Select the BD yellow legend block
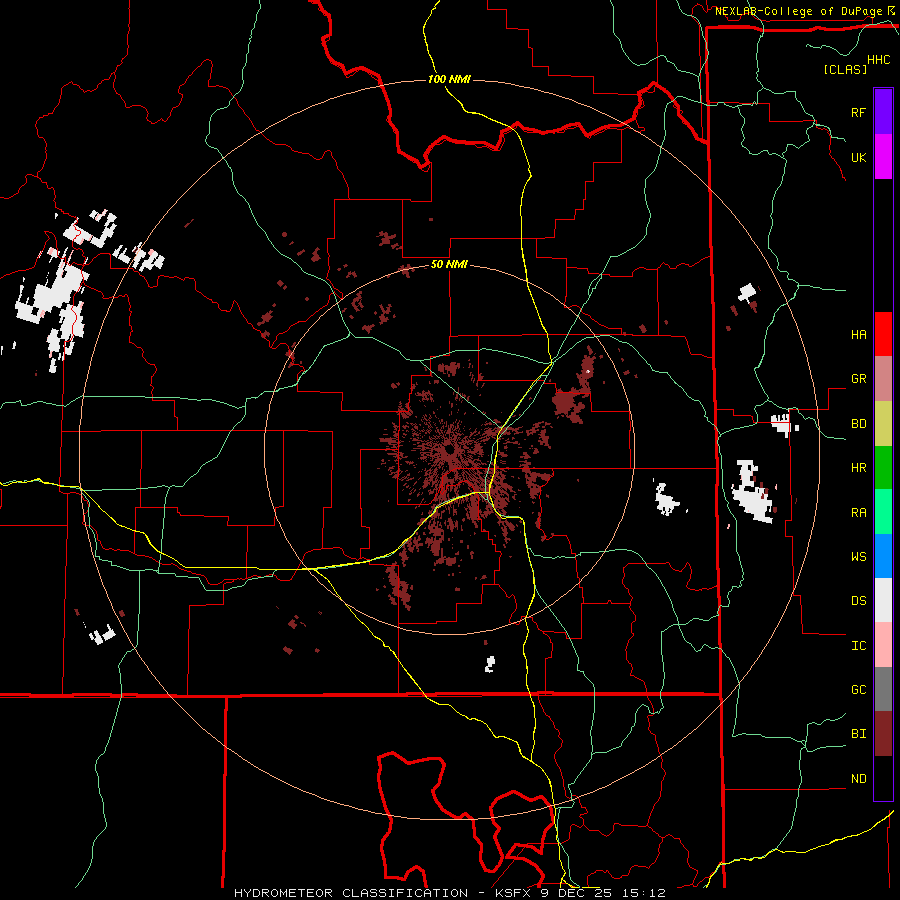Image resolution: width=900 pixels, height=900 pixels. [x=883, y=424]
